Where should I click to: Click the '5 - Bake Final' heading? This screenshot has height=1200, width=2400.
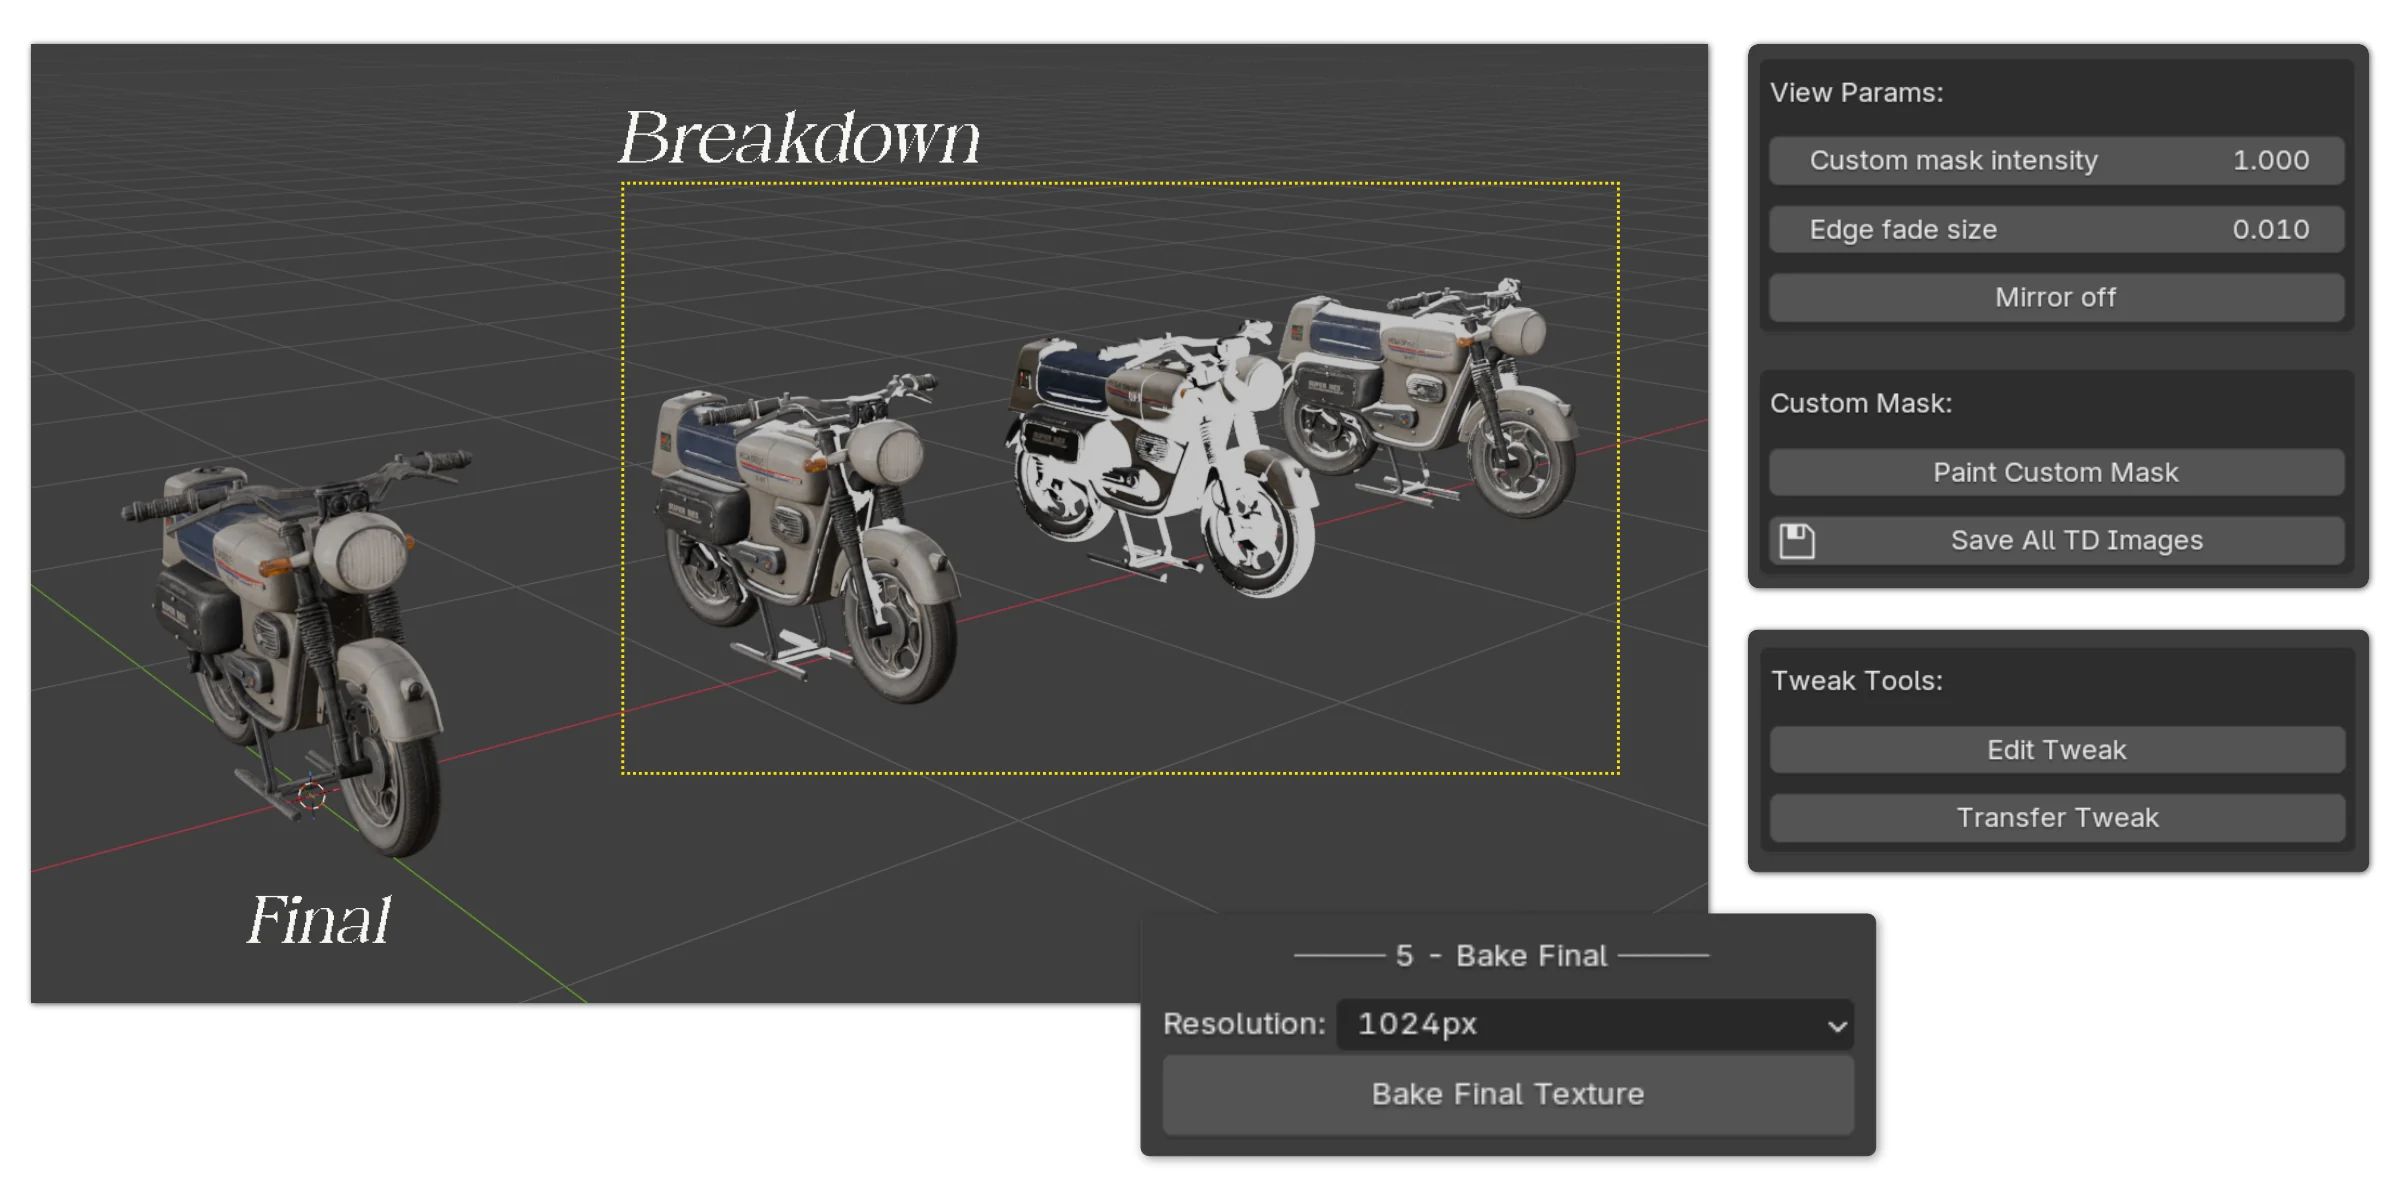coord(1501,956)
